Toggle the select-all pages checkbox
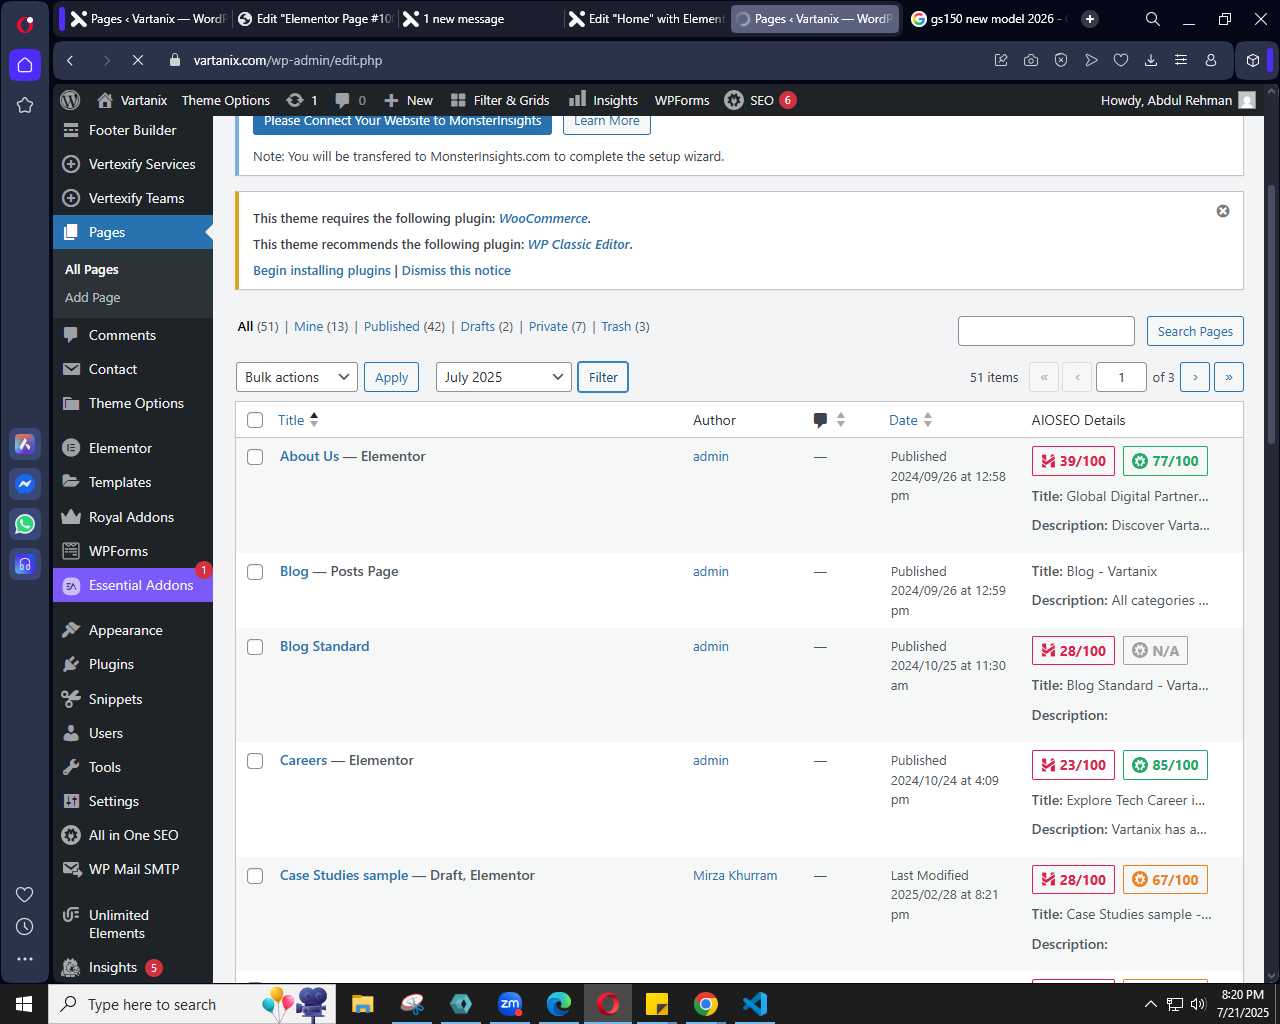Screen dimensions: 1280x1024 tap(255, 420)
